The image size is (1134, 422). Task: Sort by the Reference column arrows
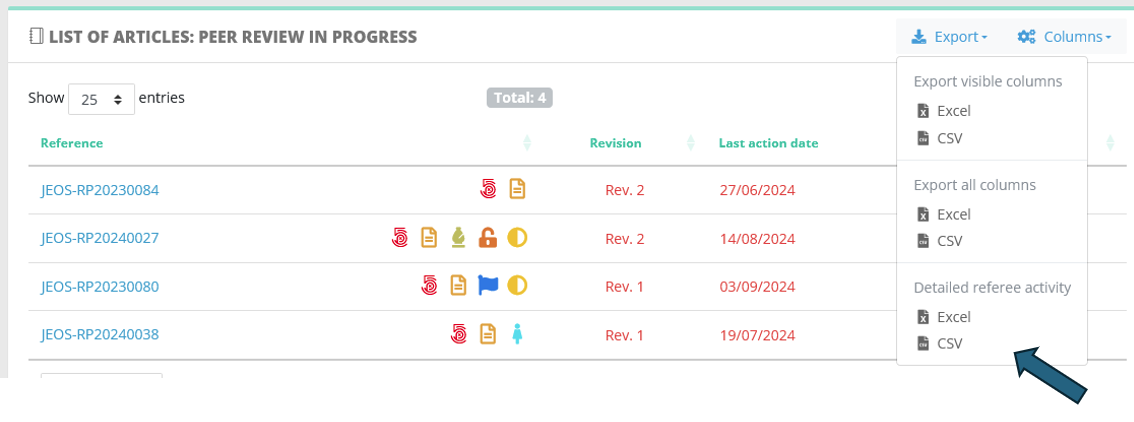click(526, 143)
